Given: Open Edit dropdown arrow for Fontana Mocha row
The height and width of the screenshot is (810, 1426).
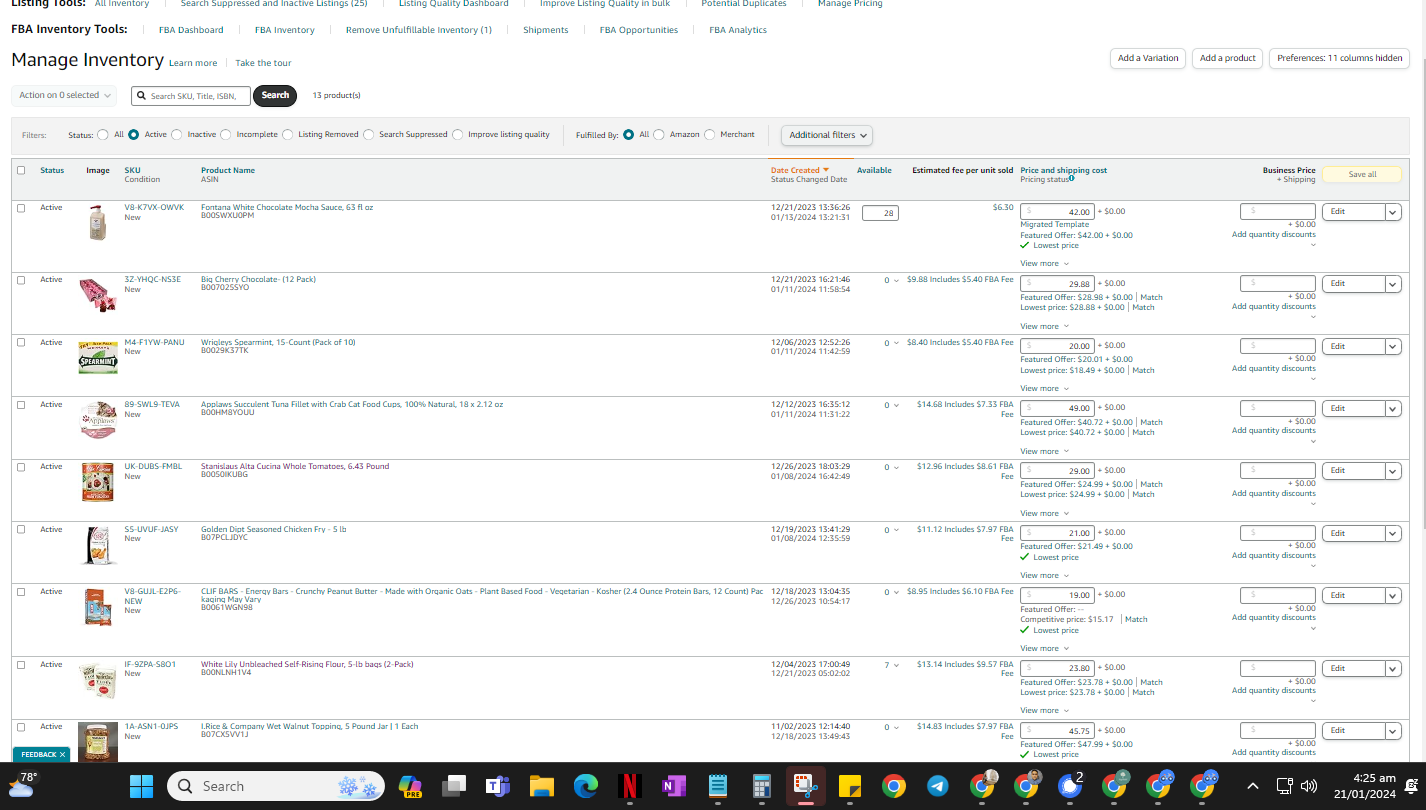Looking at the screenshot, I should [x=1393, y=212].
